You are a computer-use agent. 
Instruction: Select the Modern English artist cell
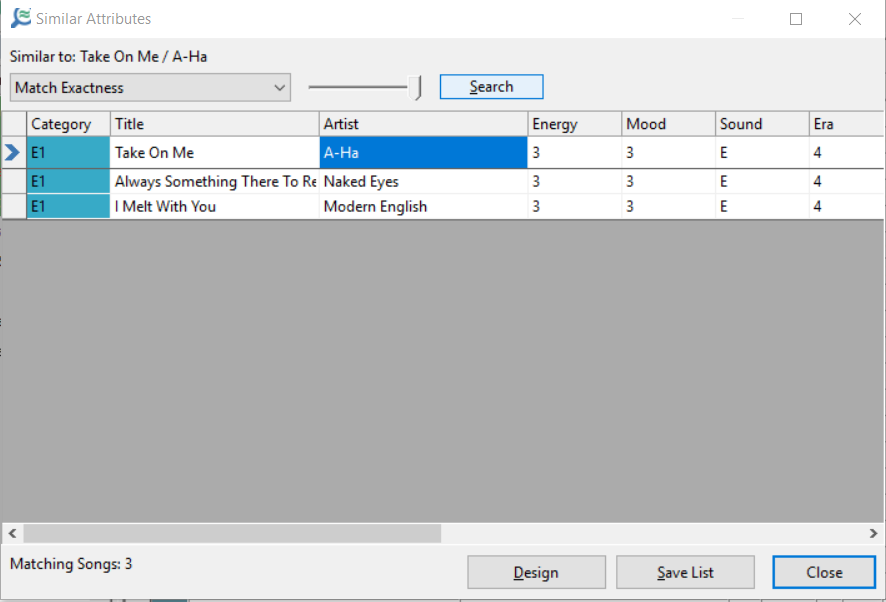[x=423, y=206]
